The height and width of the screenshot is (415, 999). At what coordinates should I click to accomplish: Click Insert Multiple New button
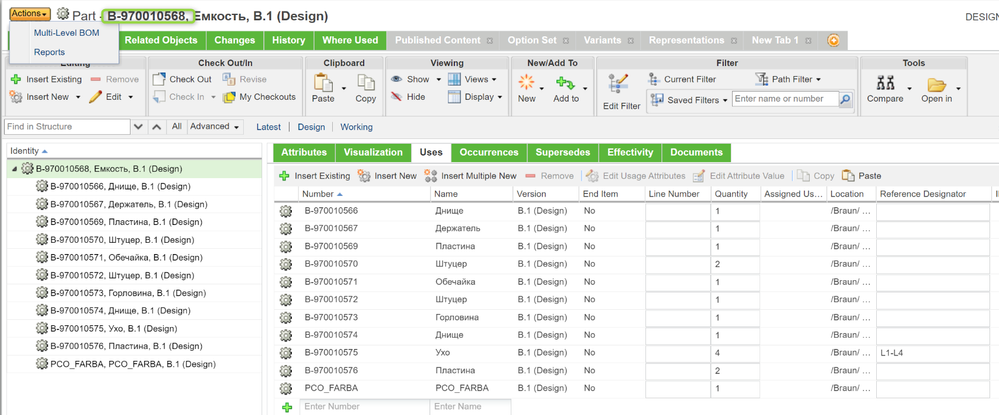pos(471,176)
